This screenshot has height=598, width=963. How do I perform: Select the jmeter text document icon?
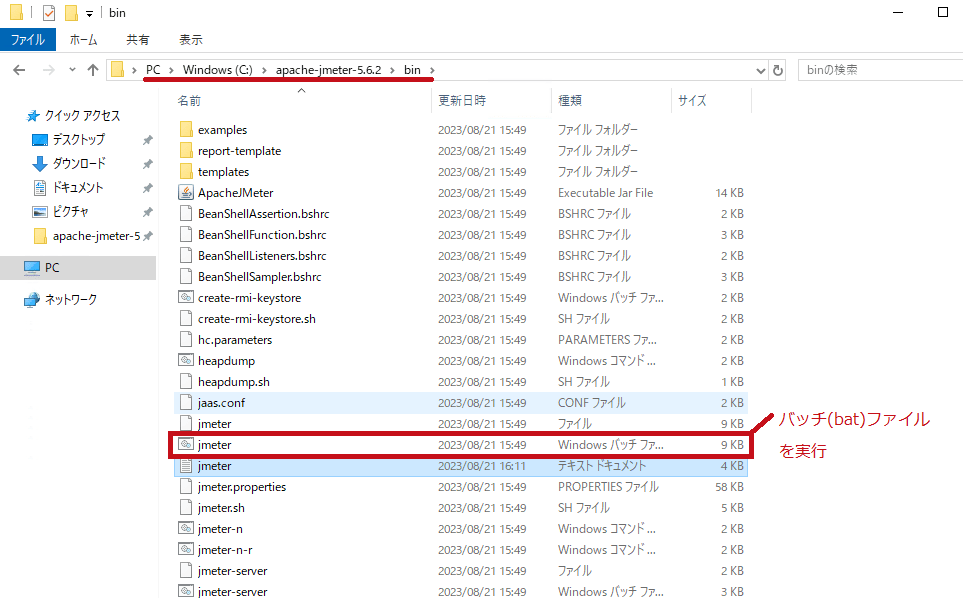(186, 465)
